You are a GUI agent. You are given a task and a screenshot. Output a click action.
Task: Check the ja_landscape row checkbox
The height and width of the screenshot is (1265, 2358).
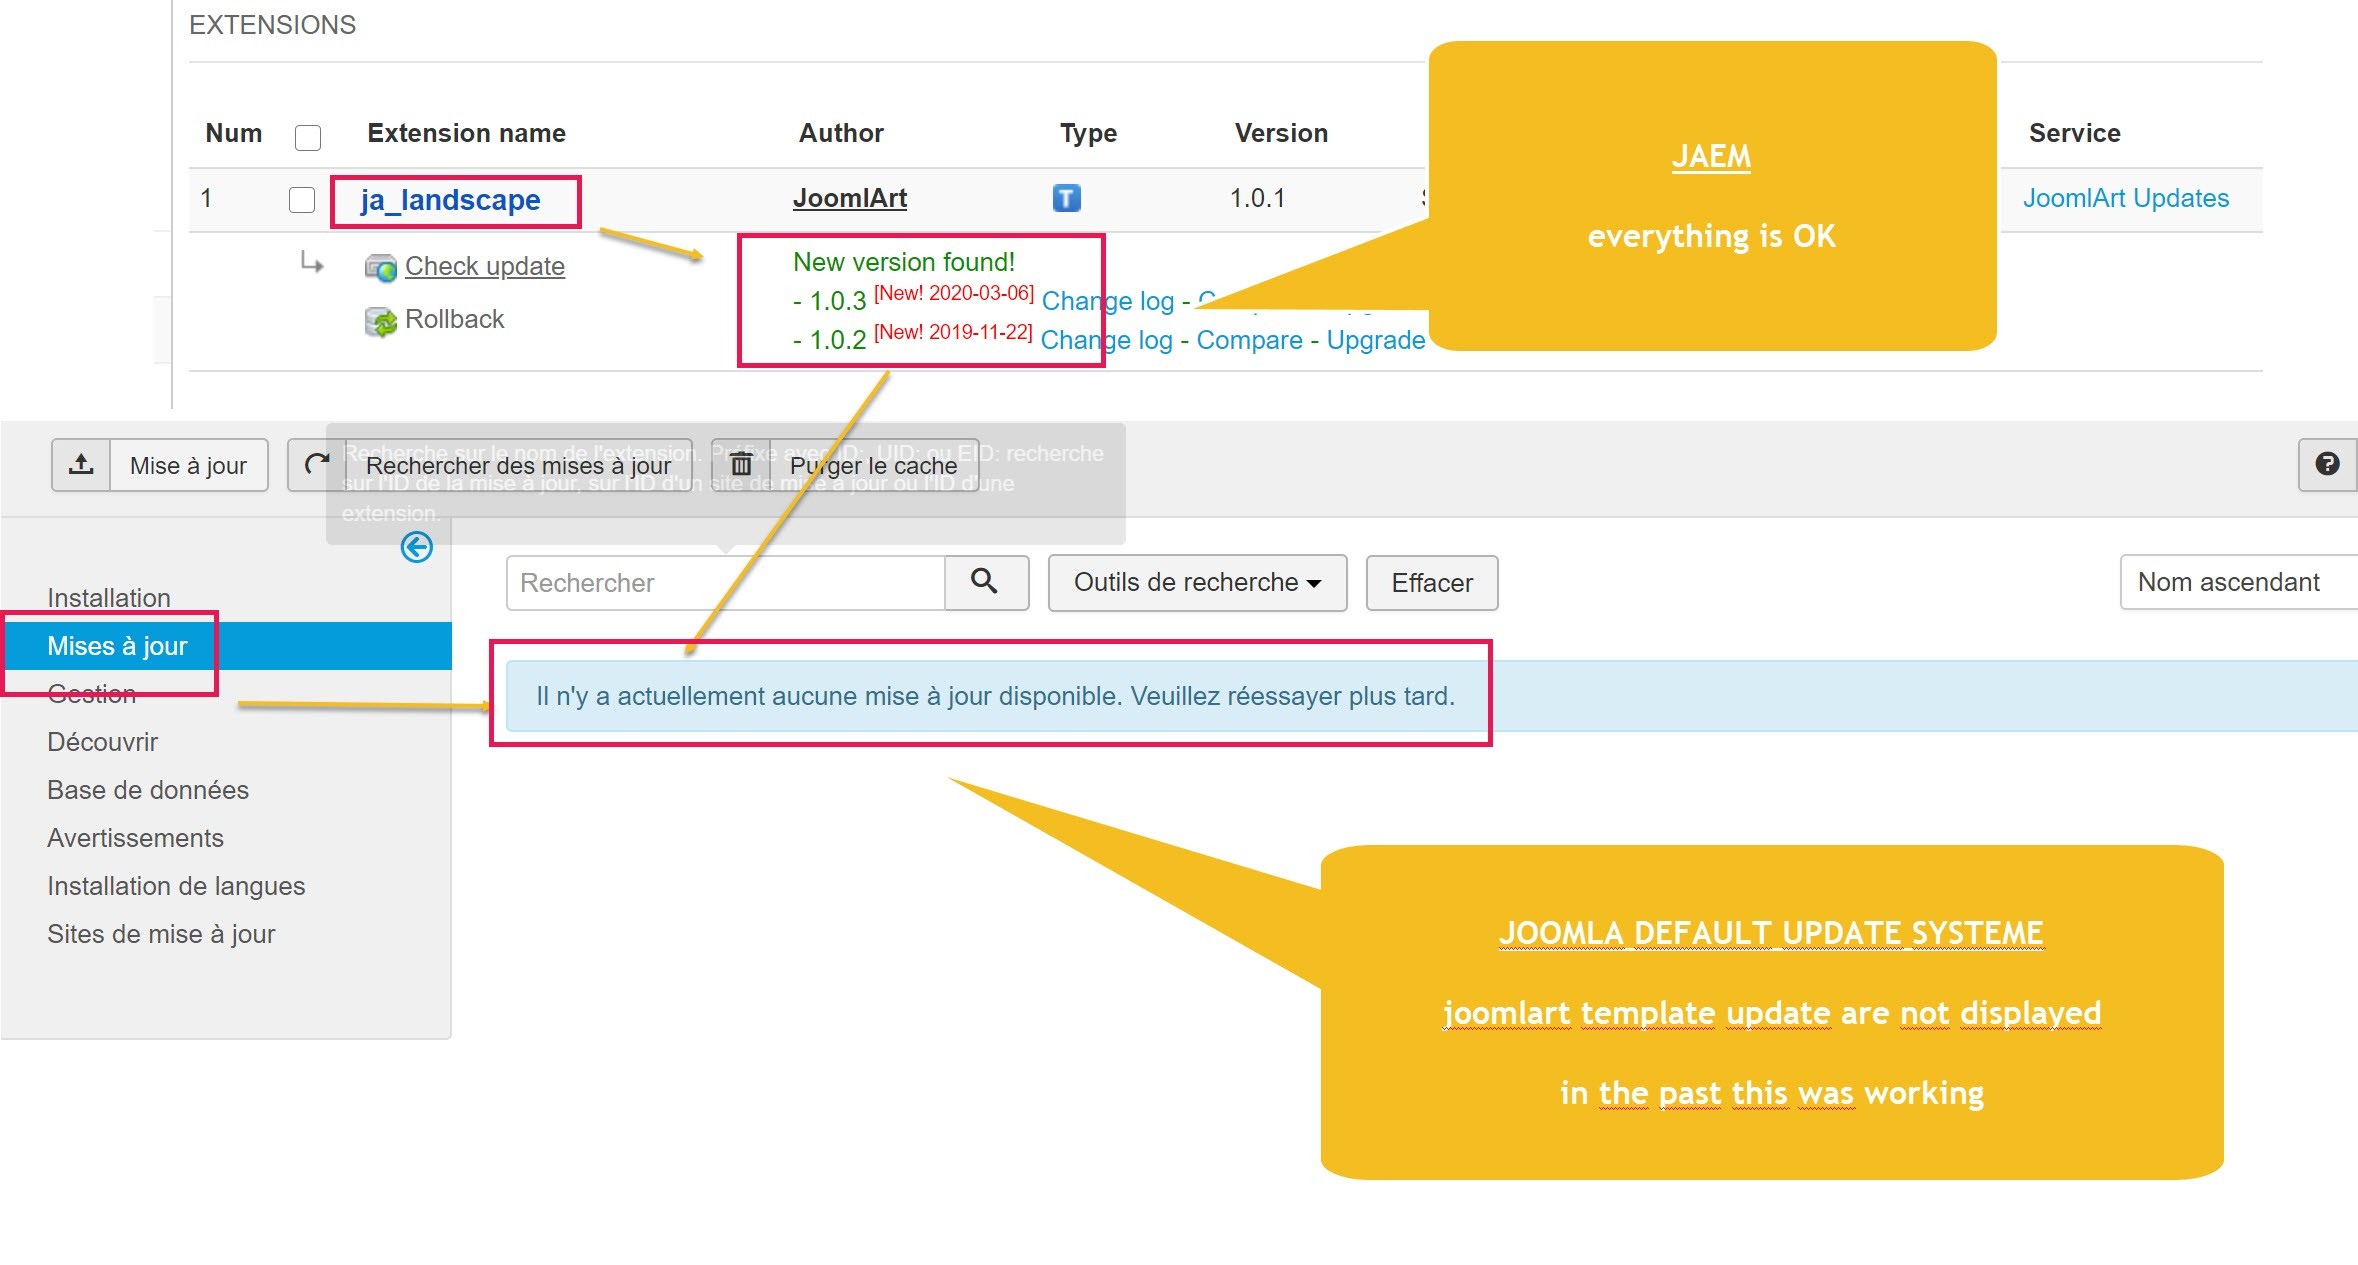click(301, 200)
